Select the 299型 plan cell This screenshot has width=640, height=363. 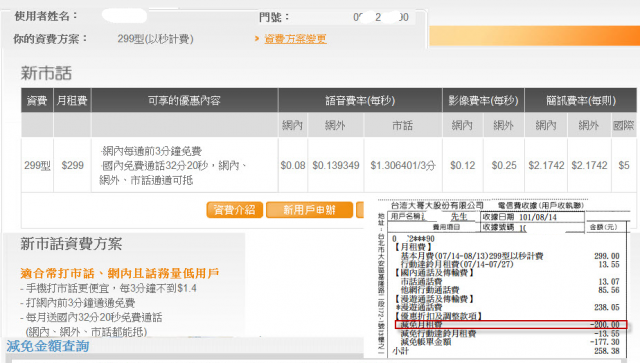coord(37,165)
